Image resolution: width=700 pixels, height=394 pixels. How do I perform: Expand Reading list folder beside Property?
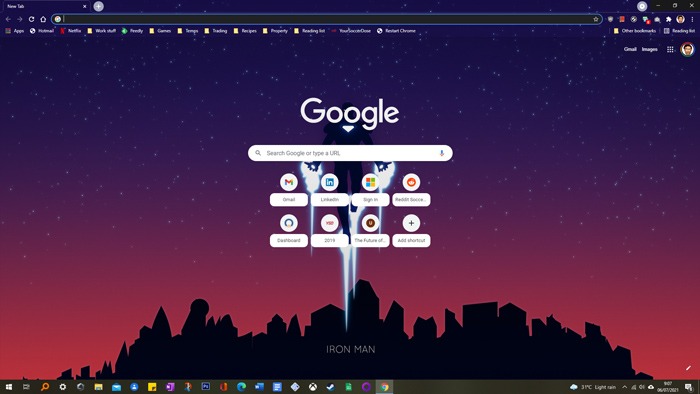tap(309, 31)
